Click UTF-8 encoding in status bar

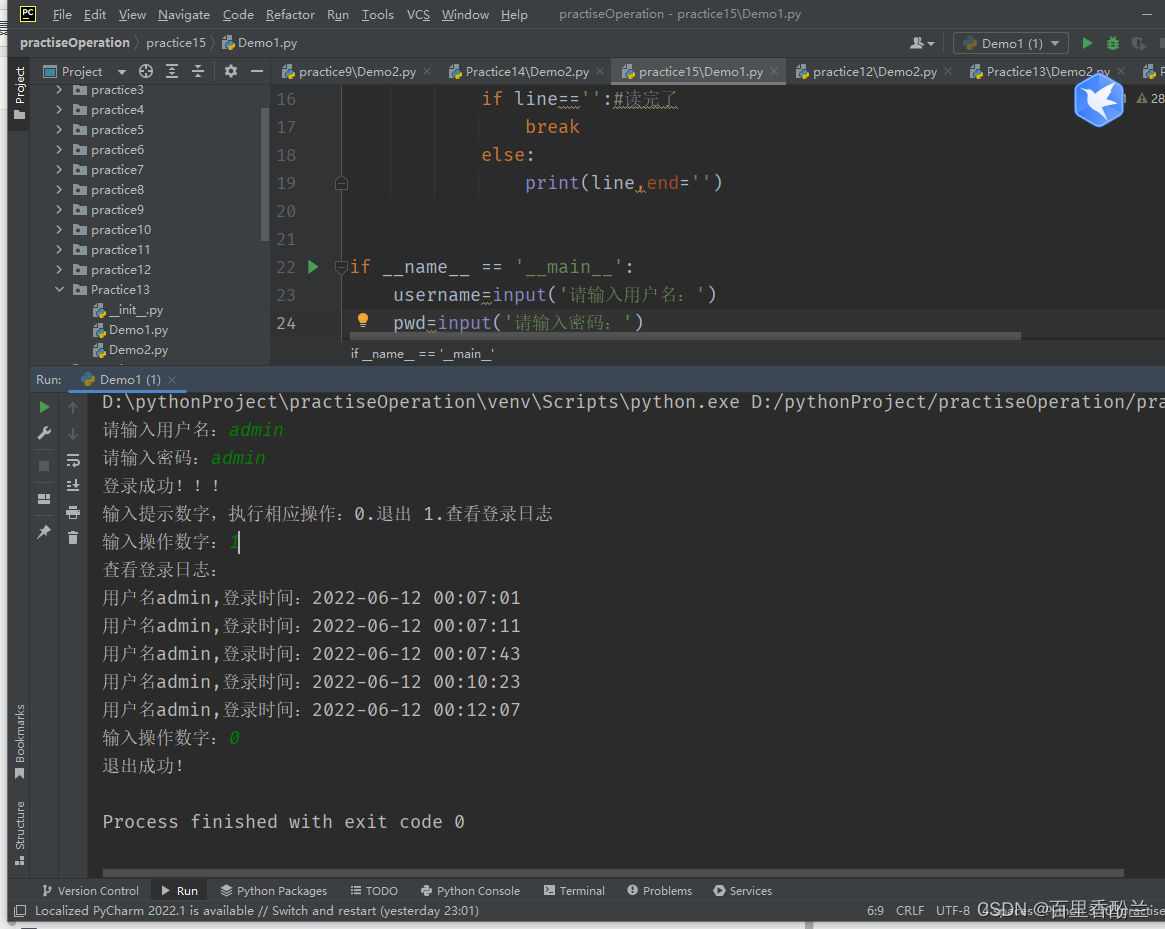pyautogui.click(x=953, y=910)
